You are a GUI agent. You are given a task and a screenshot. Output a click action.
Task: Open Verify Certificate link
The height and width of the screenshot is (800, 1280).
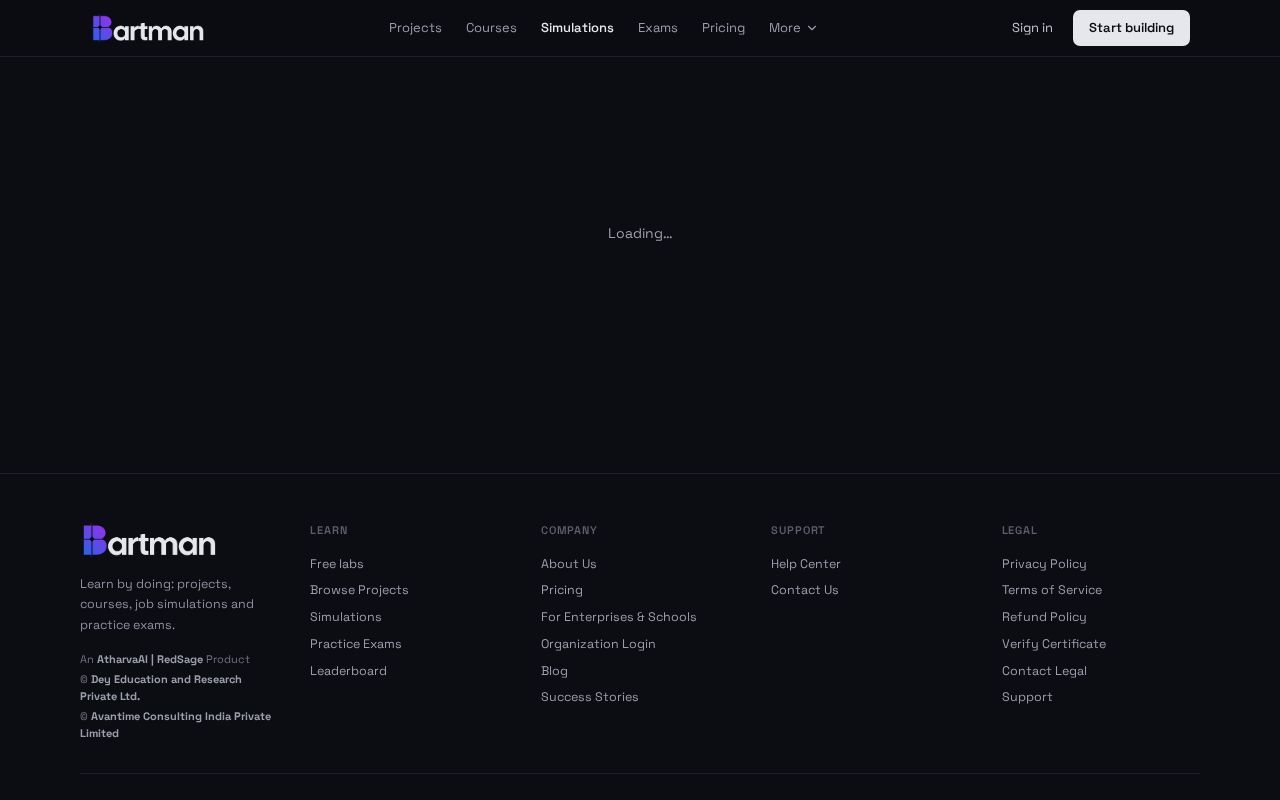(x=1054, y=644)
